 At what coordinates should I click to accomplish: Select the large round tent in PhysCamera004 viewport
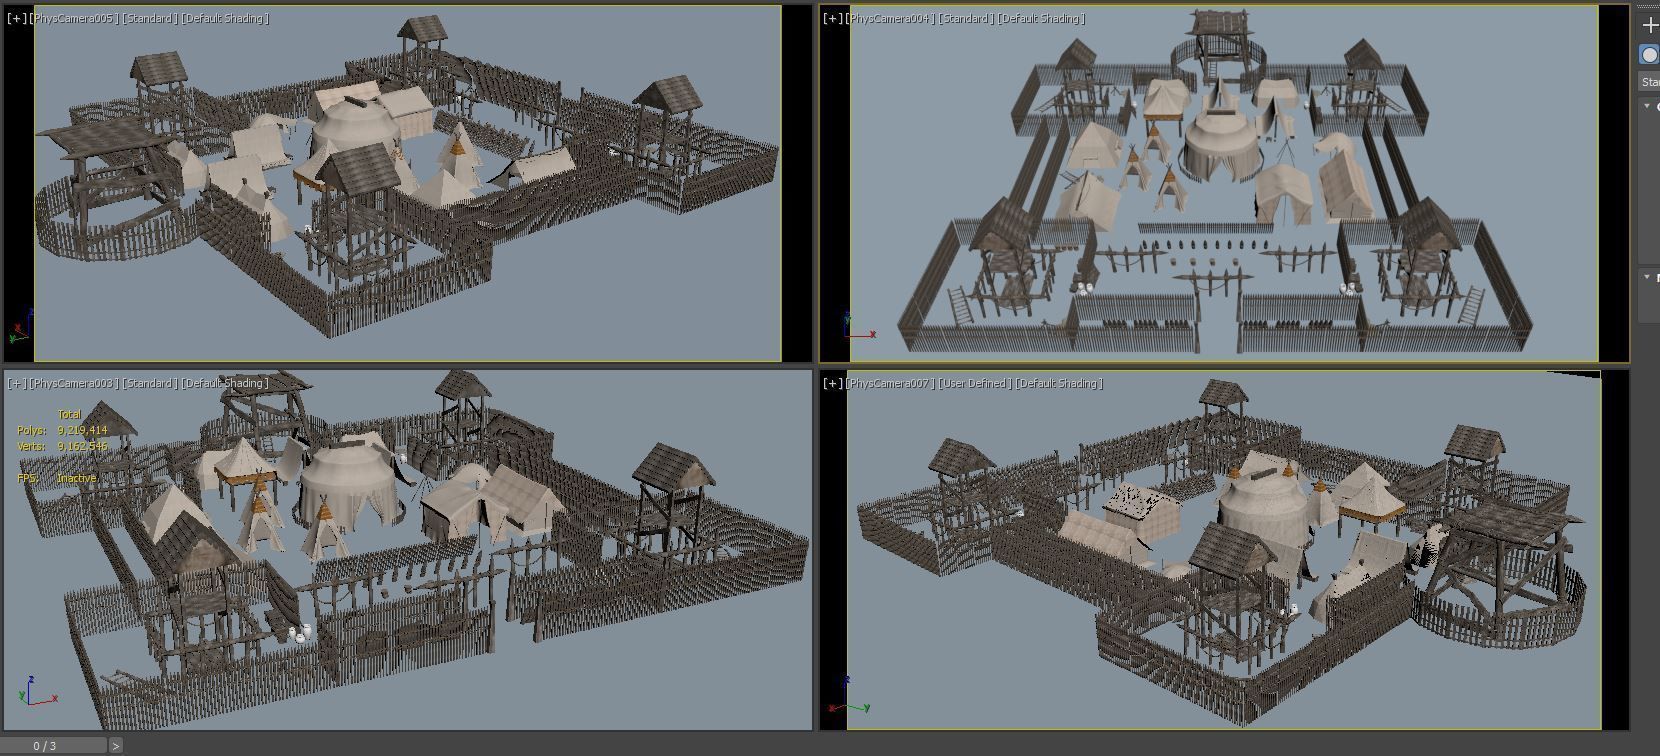coord(1220,146)
